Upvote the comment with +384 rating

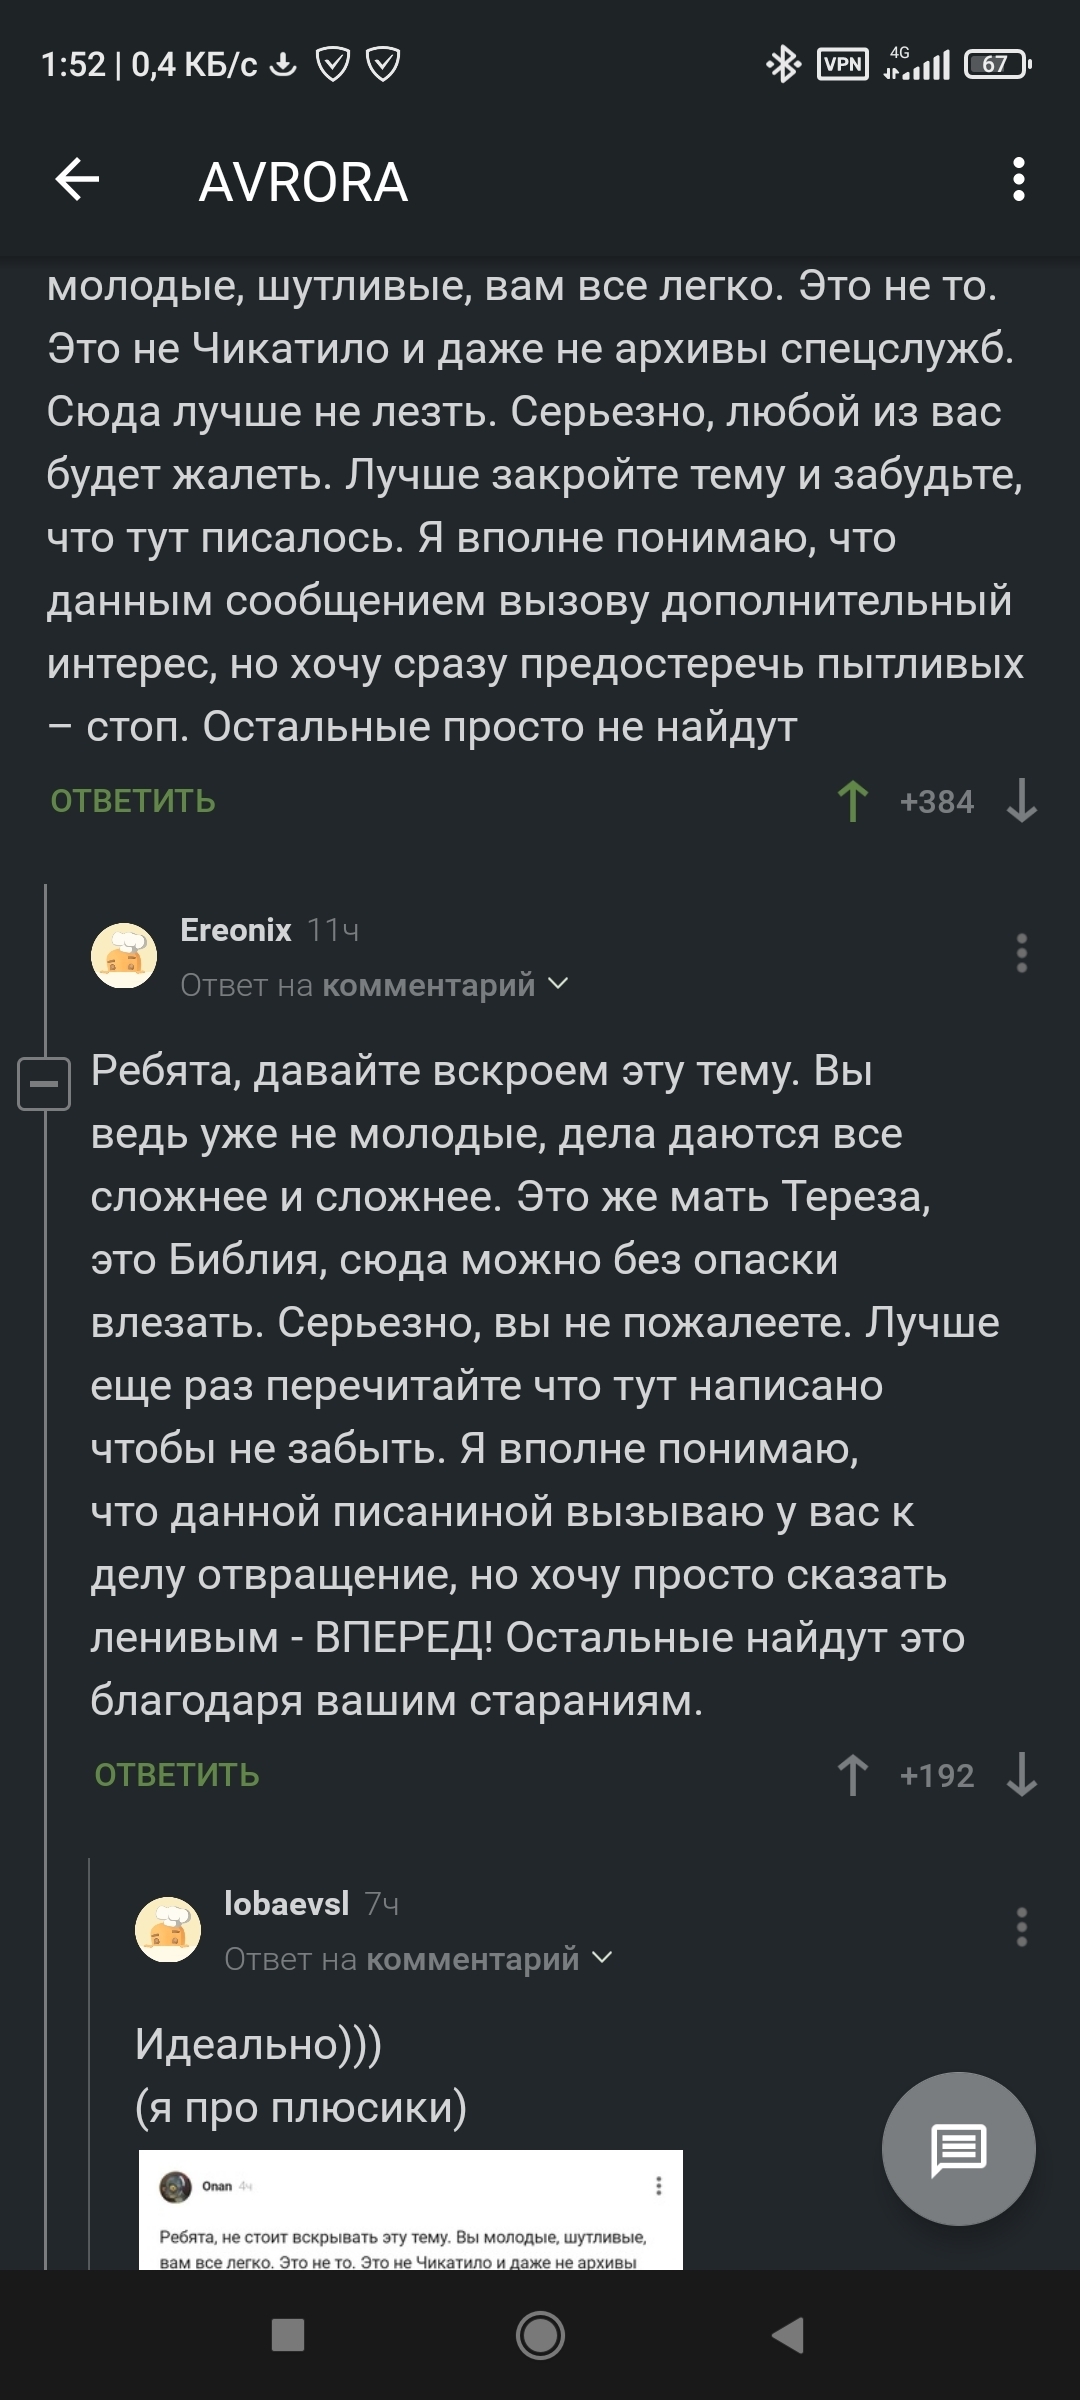pos(853,801)
